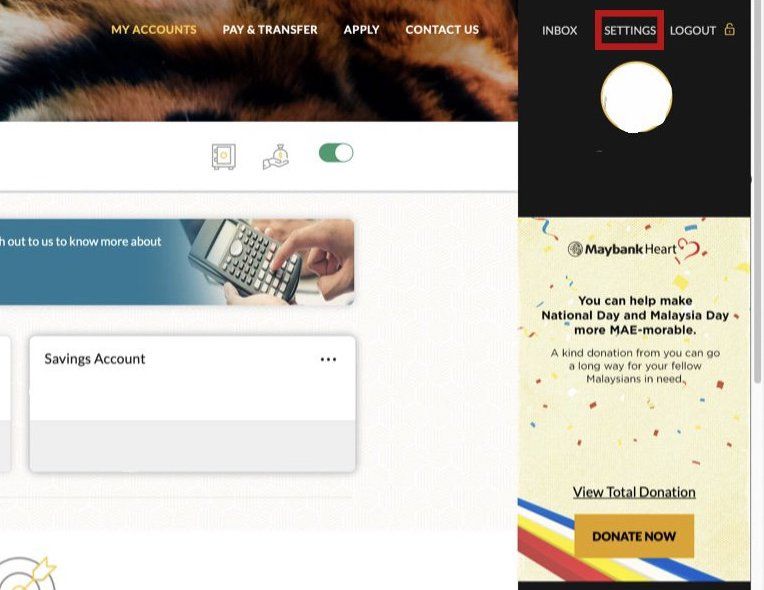Screen dimensions: 764x590
Task: Select the Apply menu item
Action: pos(361,30)
